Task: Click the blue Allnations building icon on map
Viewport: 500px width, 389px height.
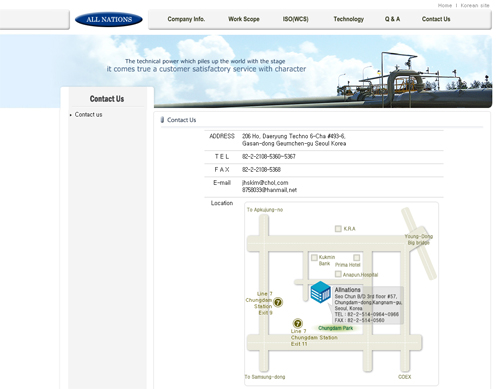Action: (320, 292)
